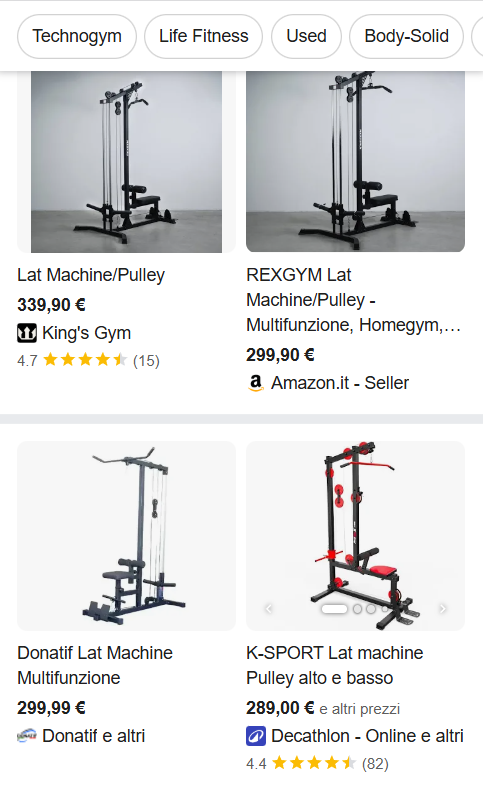Image resolution: width=483 pixels, height=797 pixels.
Task: Show next K-SPORT image with right arrow
Action: tap(442, 608)
